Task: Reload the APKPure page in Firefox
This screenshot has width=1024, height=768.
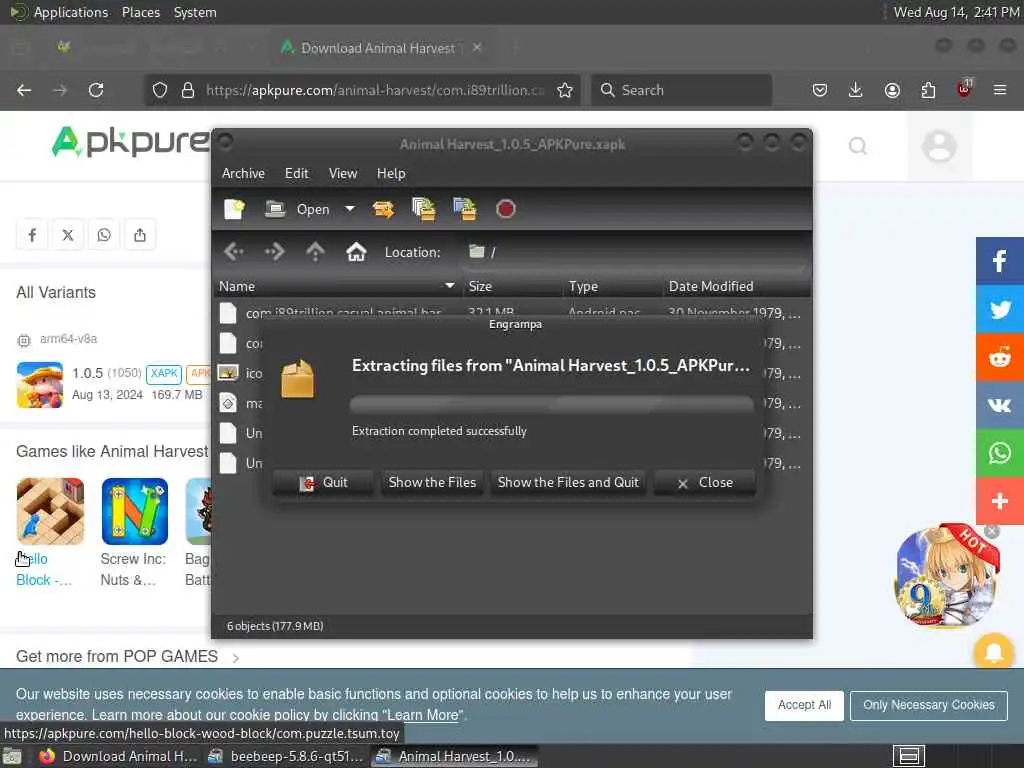Action: (96, 90)
